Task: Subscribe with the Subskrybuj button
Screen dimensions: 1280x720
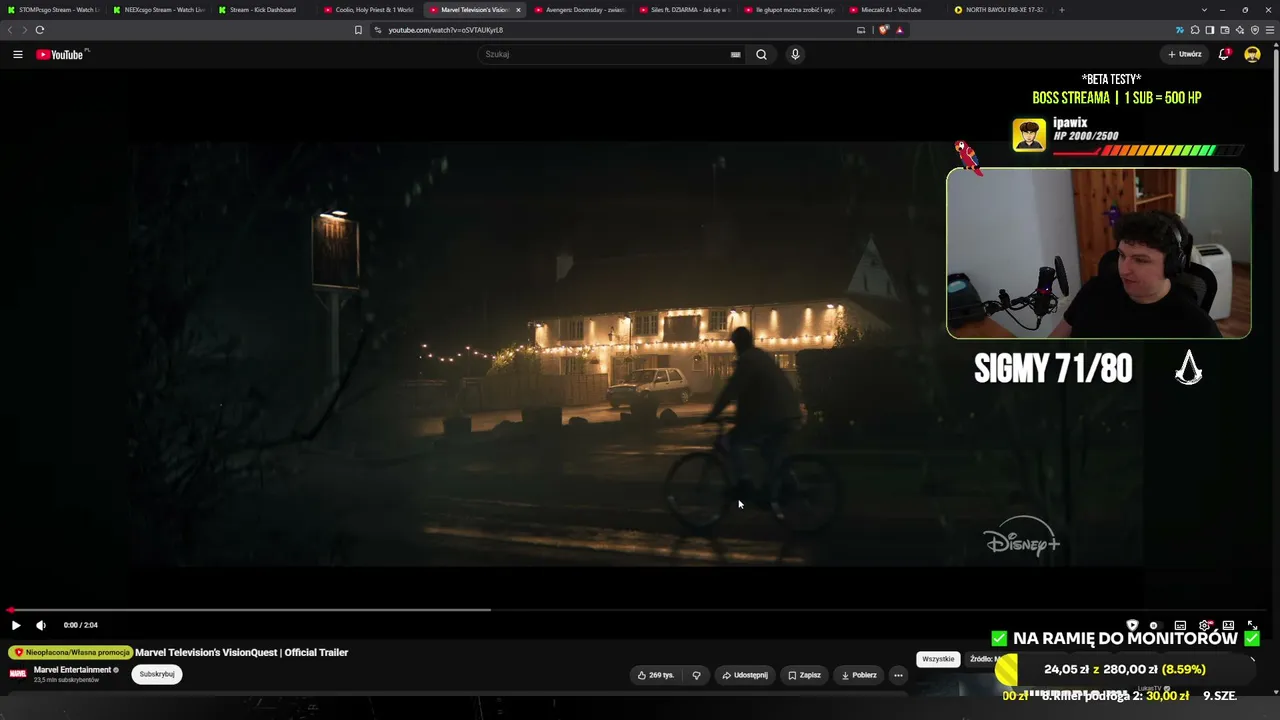Action: pyautogui.click(x=157, y=674)
